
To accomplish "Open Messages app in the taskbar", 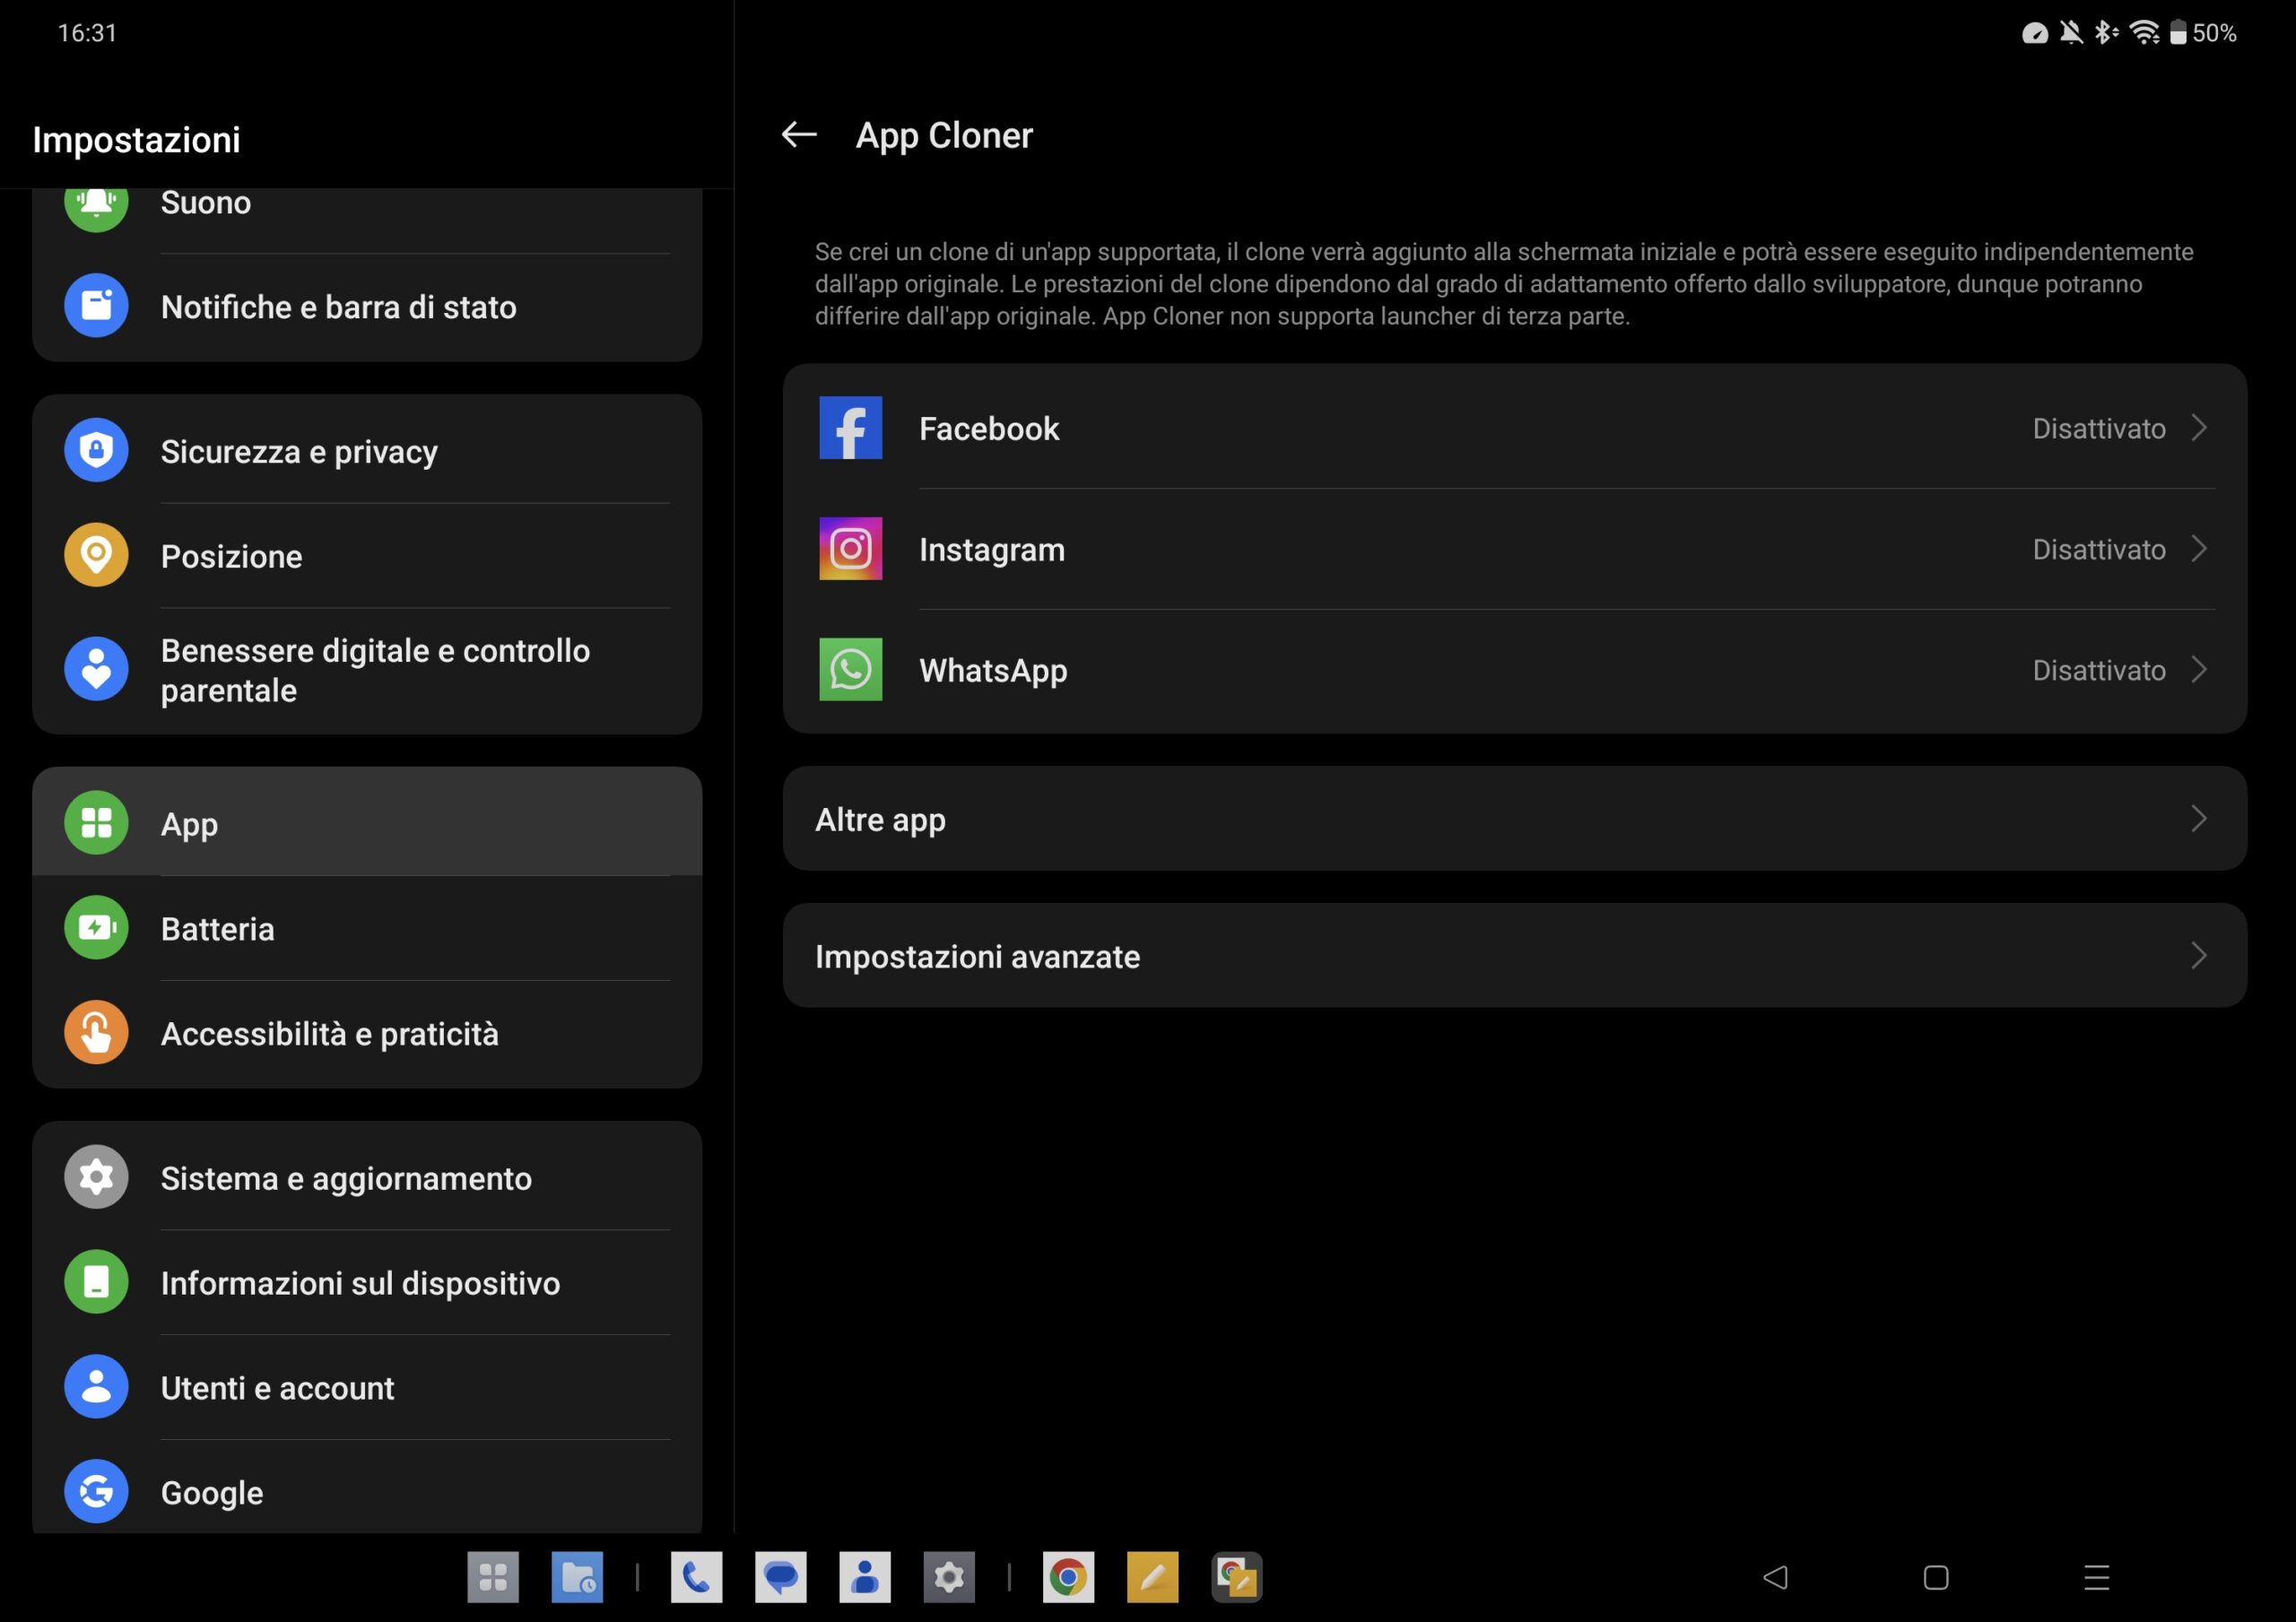I will point(780,1578).
